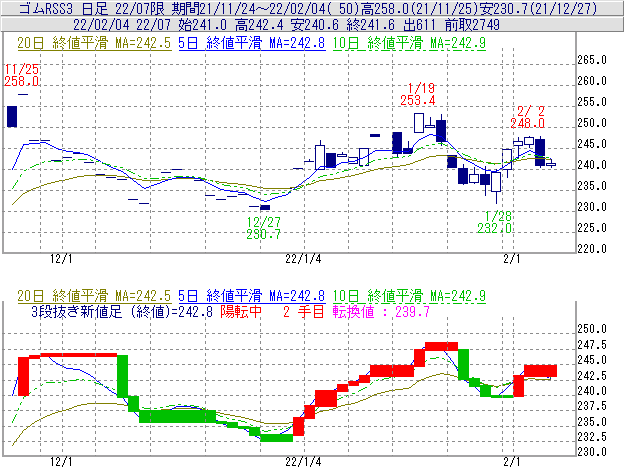
Task: Click the red '2 手目' text
Action: coord(304,311)
